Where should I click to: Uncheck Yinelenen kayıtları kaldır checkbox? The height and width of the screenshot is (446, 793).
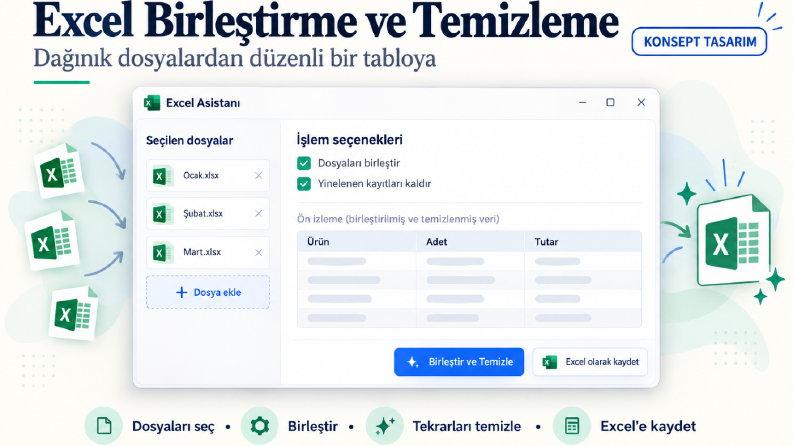point(304,184)
